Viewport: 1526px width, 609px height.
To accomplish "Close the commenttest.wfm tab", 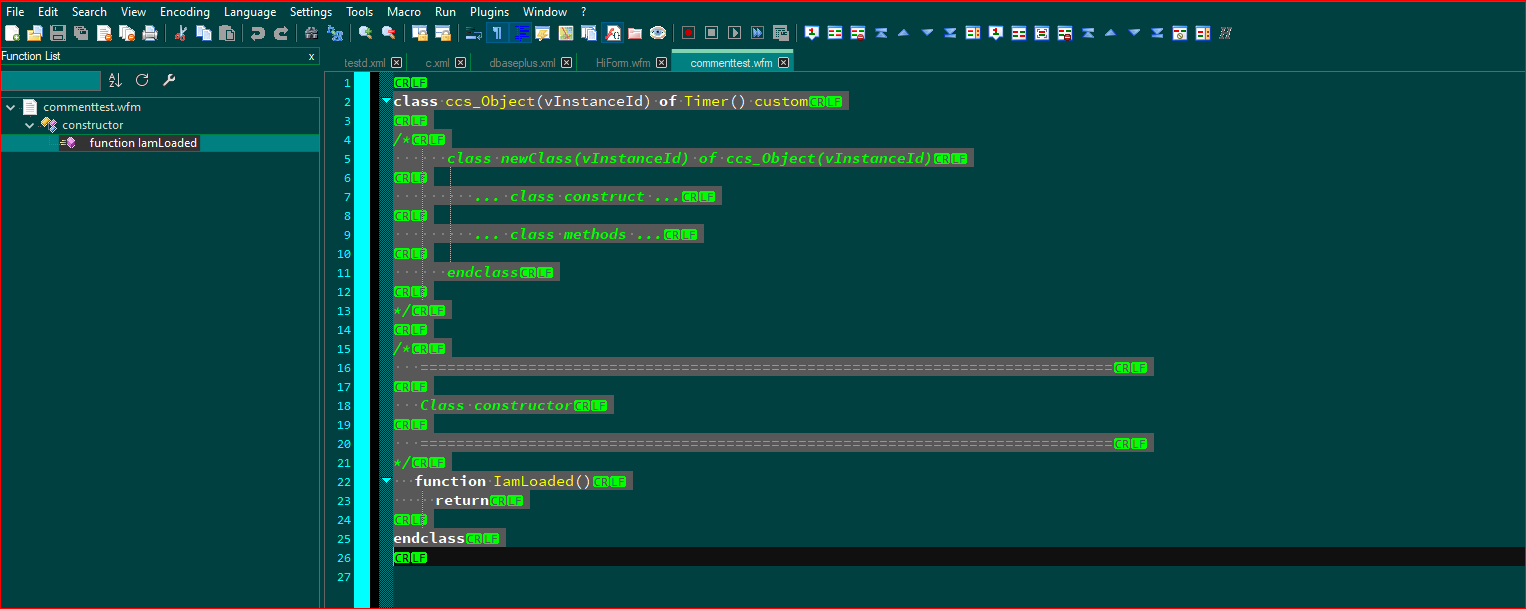I will pyautogui.click(x=784, y=62).
